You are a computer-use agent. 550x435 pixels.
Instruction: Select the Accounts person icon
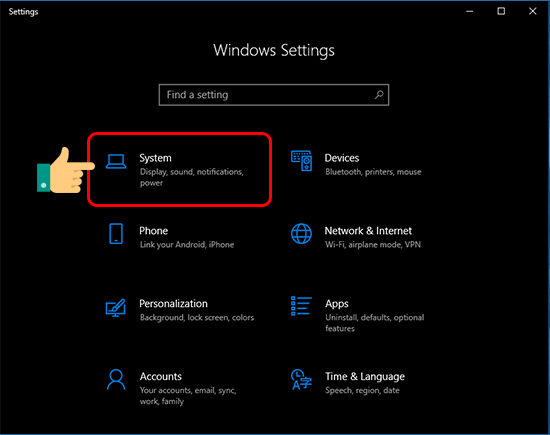(x=116, y=380)
